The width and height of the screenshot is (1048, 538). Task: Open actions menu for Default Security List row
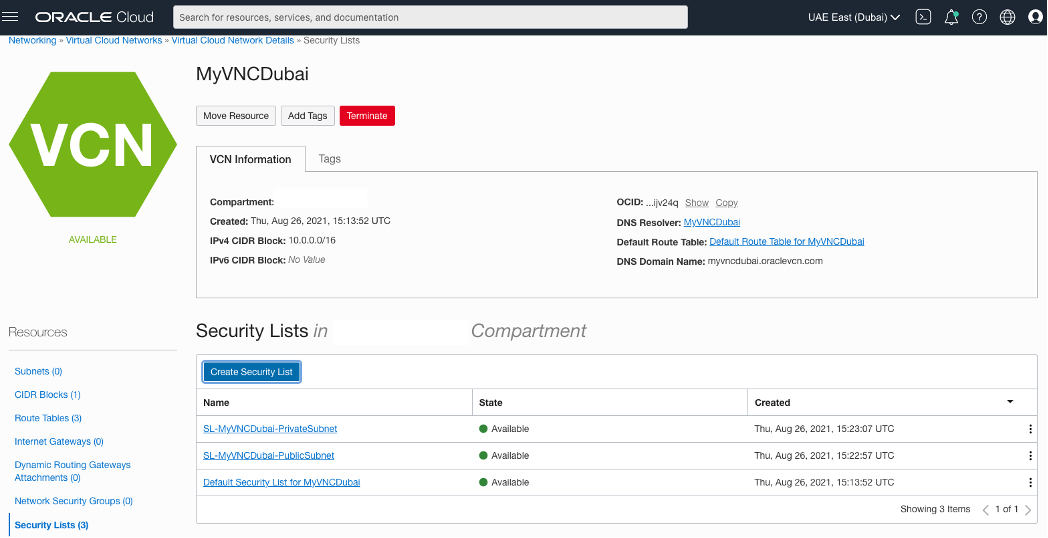1030,483
